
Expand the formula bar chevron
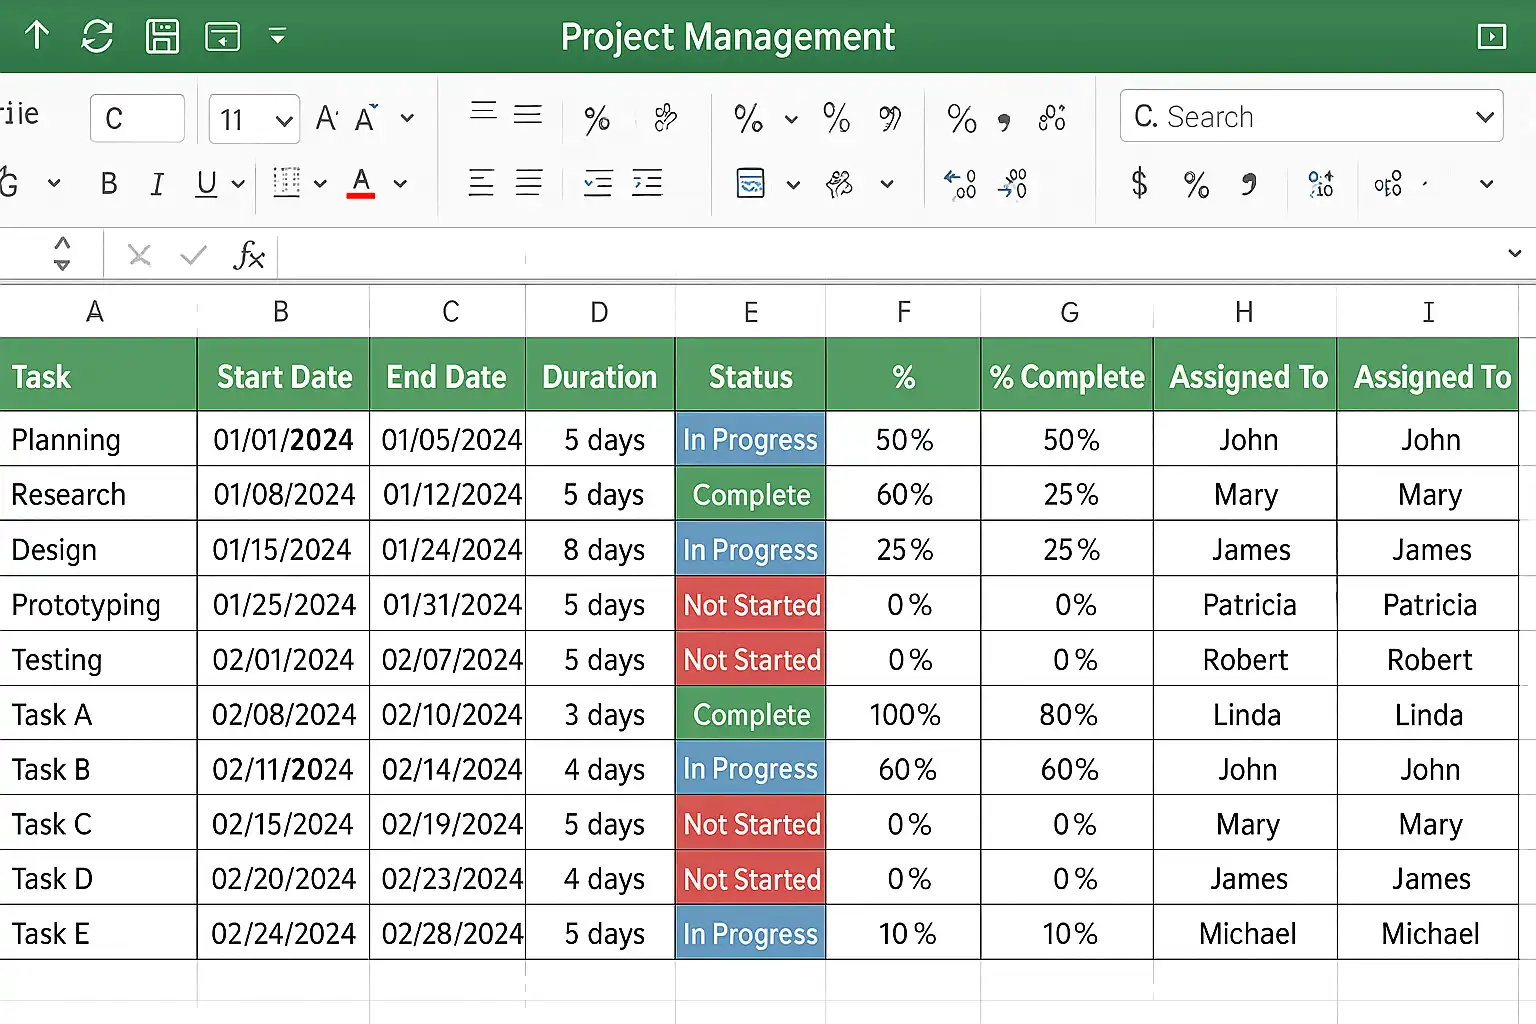[x=1515, y=253]
